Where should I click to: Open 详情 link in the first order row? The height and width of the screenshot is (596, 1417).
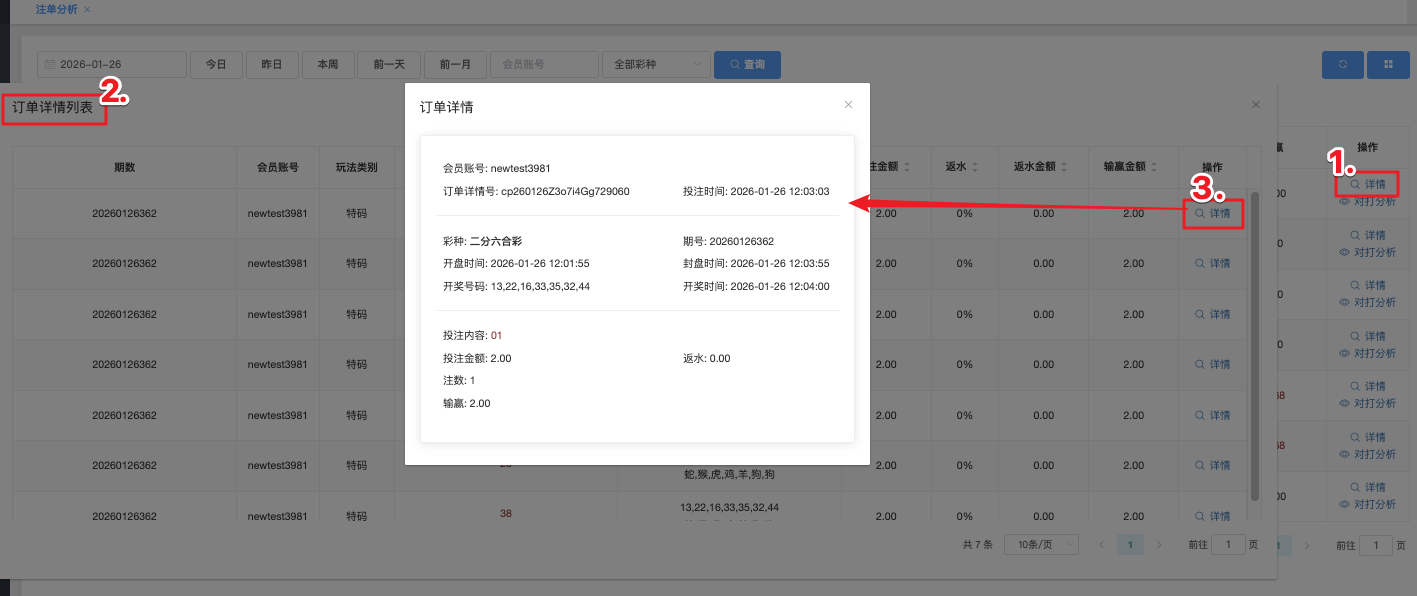(x=1212, y=213)
